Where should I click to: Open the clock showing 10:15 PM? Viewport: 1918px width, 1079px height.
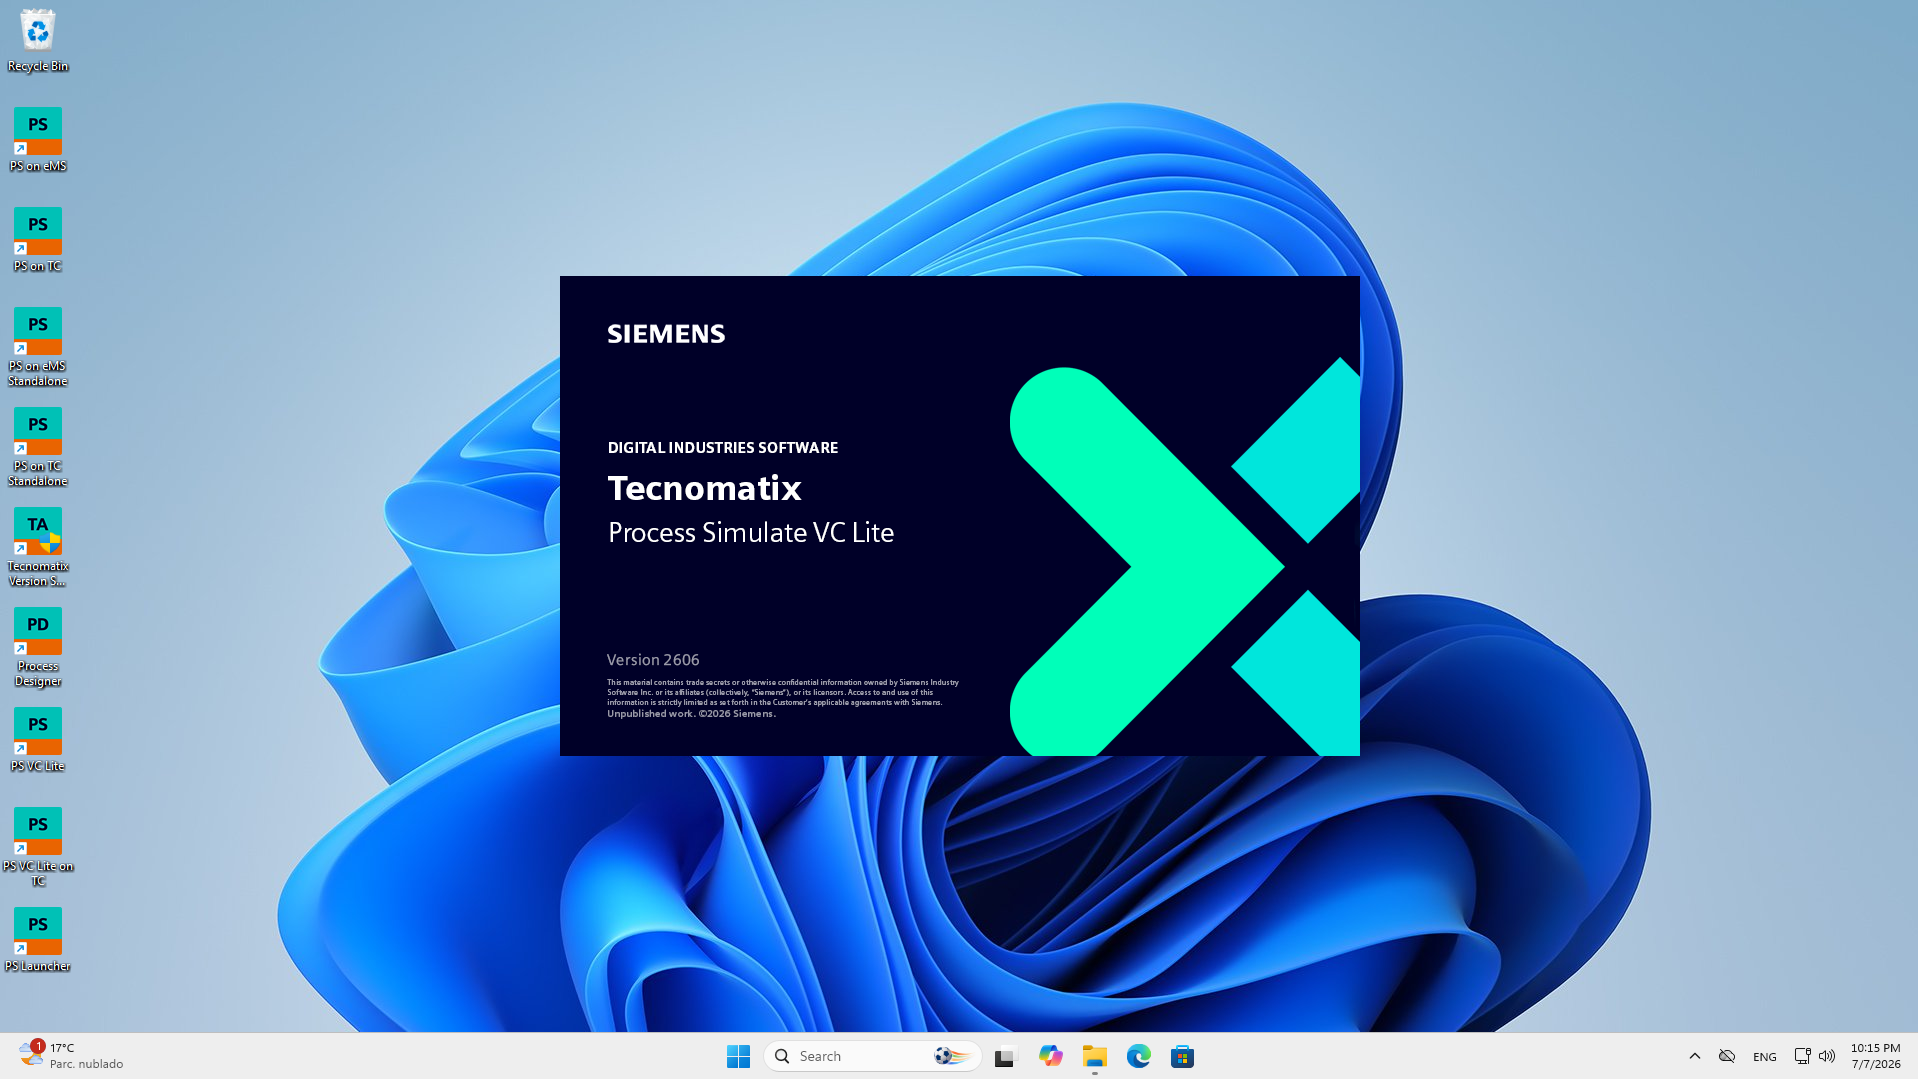click(x=1875, y=1056)
